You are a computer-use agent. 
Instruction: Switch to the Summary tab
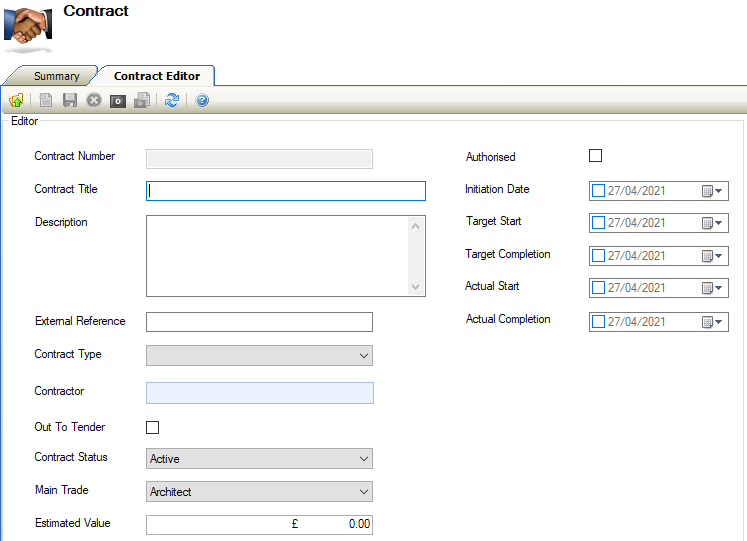tap(56, 76)
